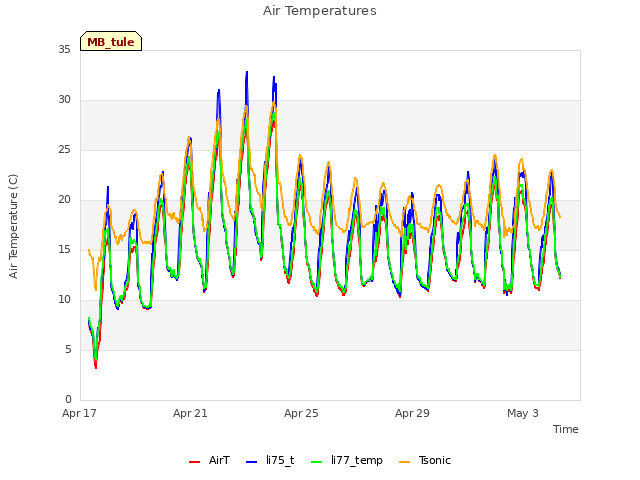Click the May 3 x-axis label

(x=523, y=413)
